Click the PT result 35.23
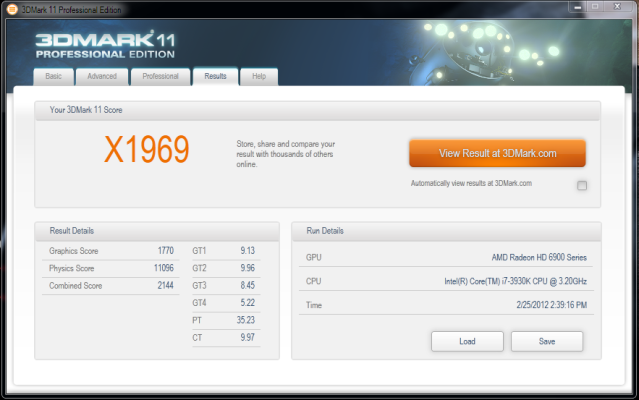 [x=246, y=320]
